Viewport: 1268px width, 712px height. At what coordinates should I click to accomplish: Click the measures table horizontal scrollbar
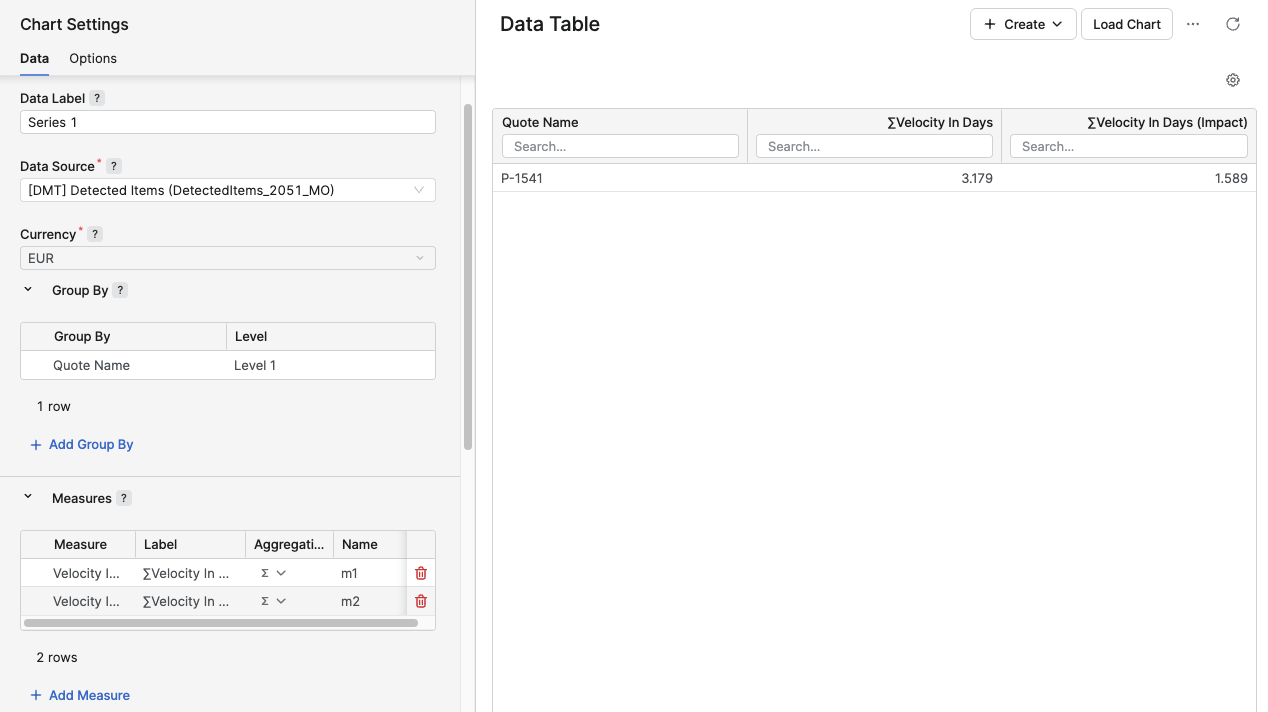220,623
